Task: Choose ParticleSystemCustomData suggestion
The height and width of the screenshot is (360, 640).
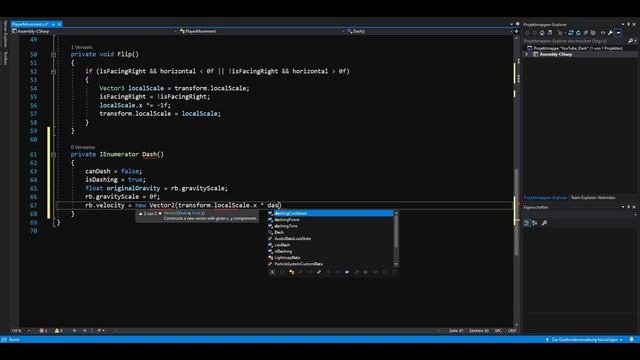Action: click(x=331, y=264)
